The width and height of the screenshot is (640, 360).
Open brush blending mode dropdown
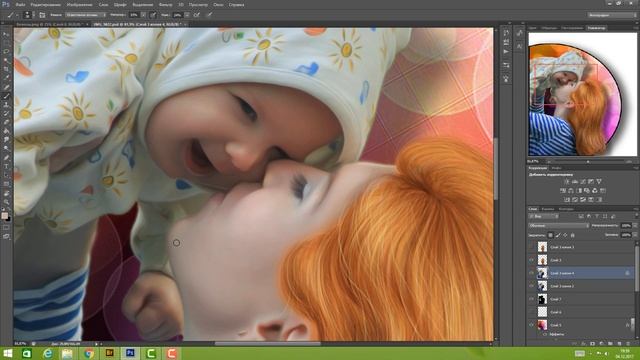click(x=86, y=15)
